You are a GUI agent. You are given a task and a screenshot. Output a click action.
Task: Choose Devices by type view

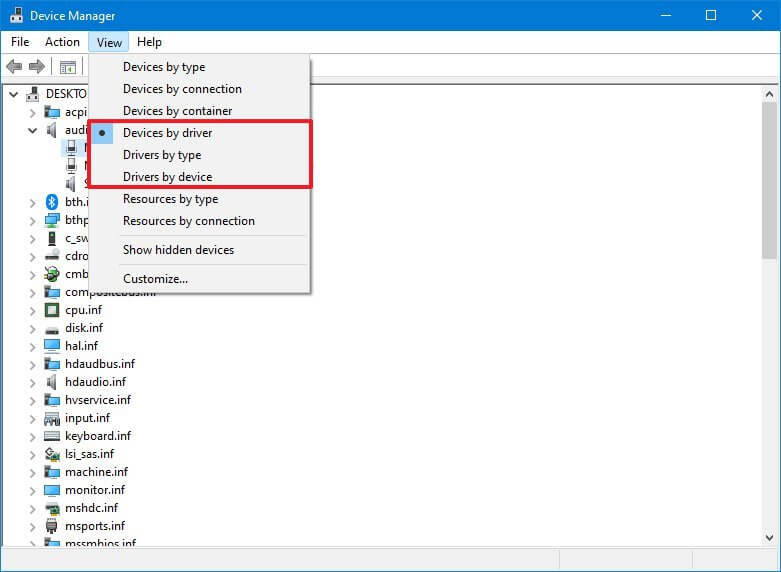[x=199, y=67]
